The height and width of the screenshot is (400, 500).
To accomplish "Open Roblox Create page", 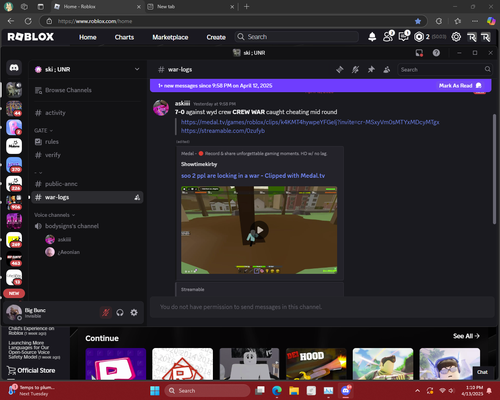I will (216, 37).
